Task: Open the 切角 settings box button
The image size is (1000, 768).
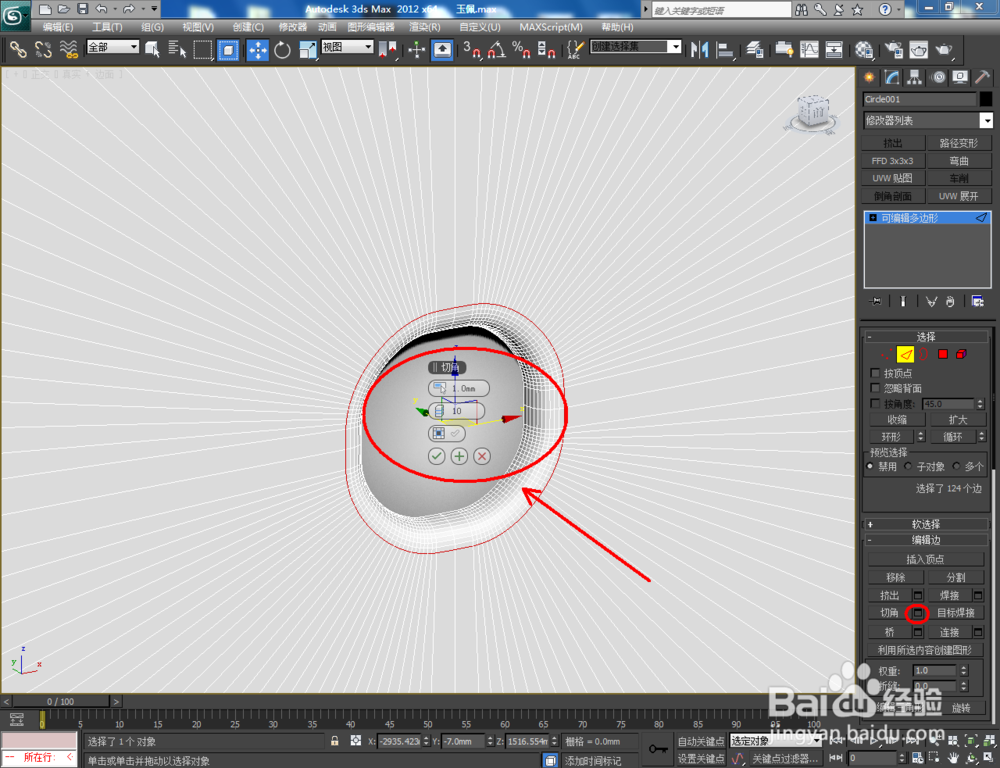Action: [918, 613]
